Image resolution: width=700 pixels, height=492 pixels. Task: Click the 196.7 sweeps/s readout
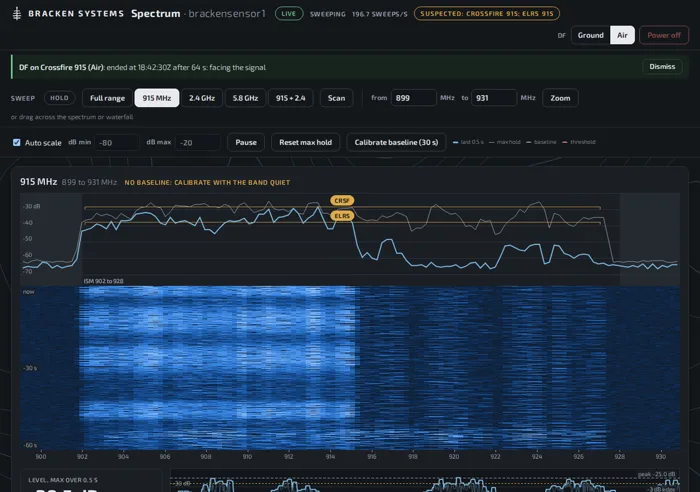[379, 14]
